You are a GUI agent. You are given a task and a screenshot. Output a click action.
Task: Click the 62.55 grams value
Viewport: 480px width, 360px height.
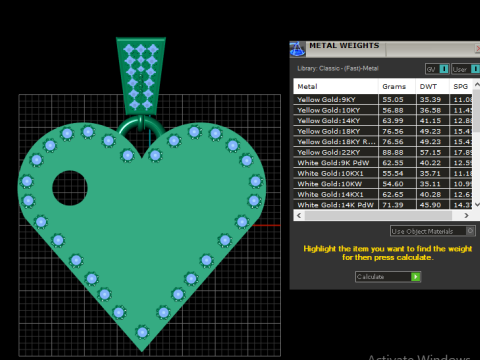click(x=393, y=163)
